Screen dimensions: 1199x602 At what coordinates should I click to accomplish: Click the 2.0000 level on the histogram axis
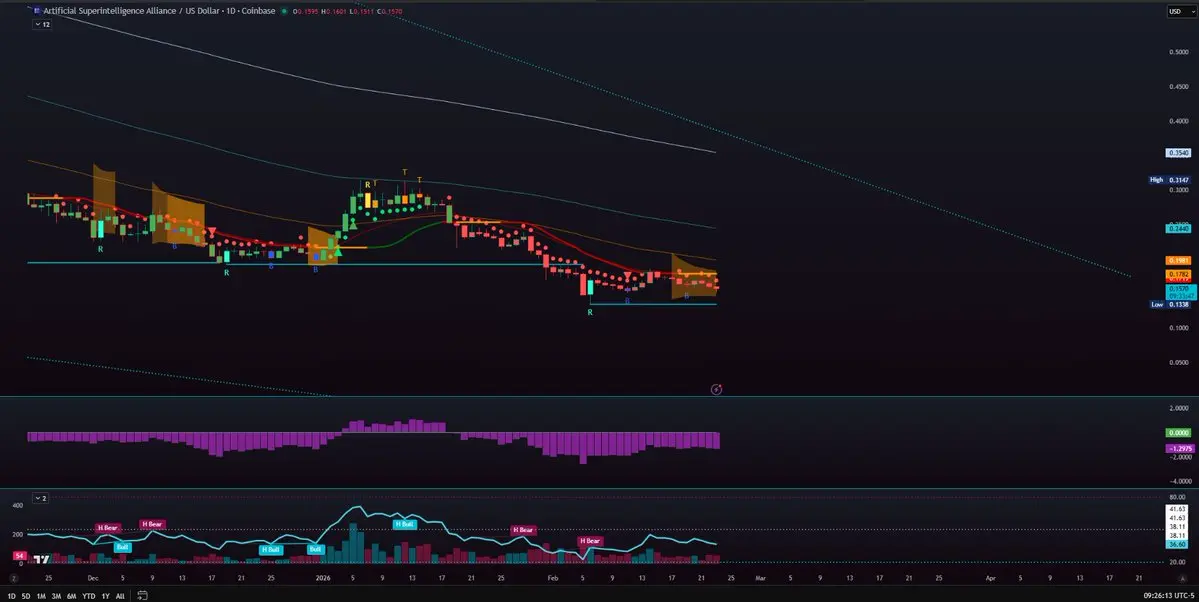pos(1178,408)
